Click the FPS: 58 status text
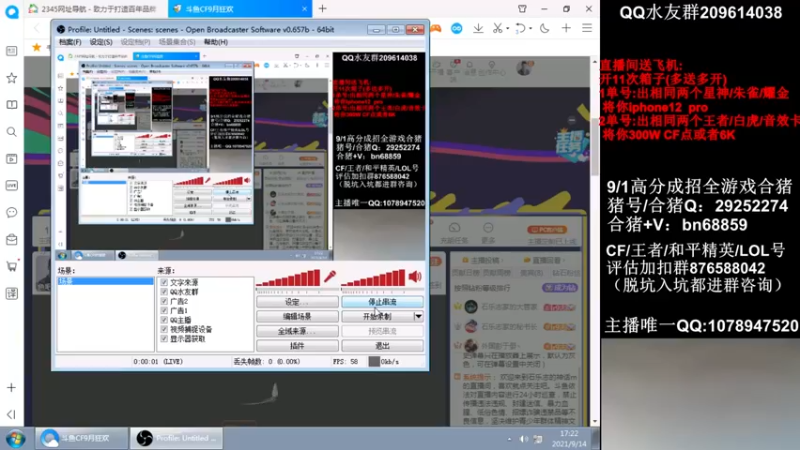800x450 pixels. point(345,361)
